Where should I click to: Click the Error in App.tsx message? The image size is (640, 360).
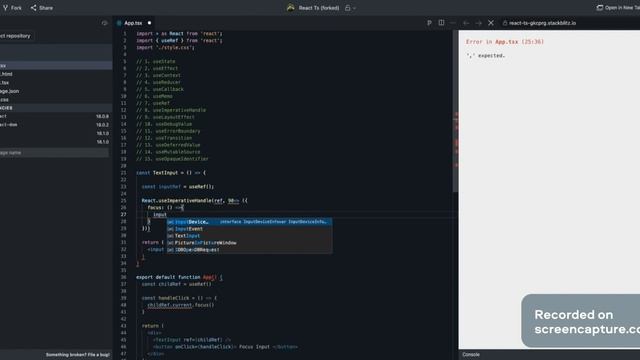point(505,42)
